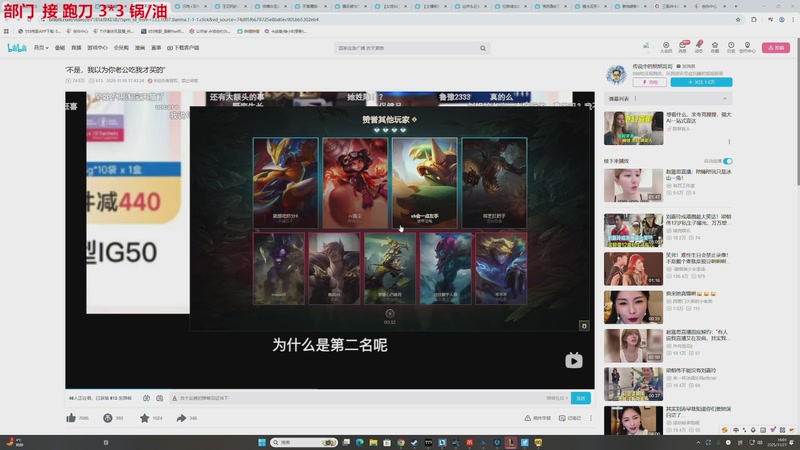Open the recommended video thumbnail with 01:16 duration
Screen dimensions: 800x450
pyautogui.click(x=633, y=268)
